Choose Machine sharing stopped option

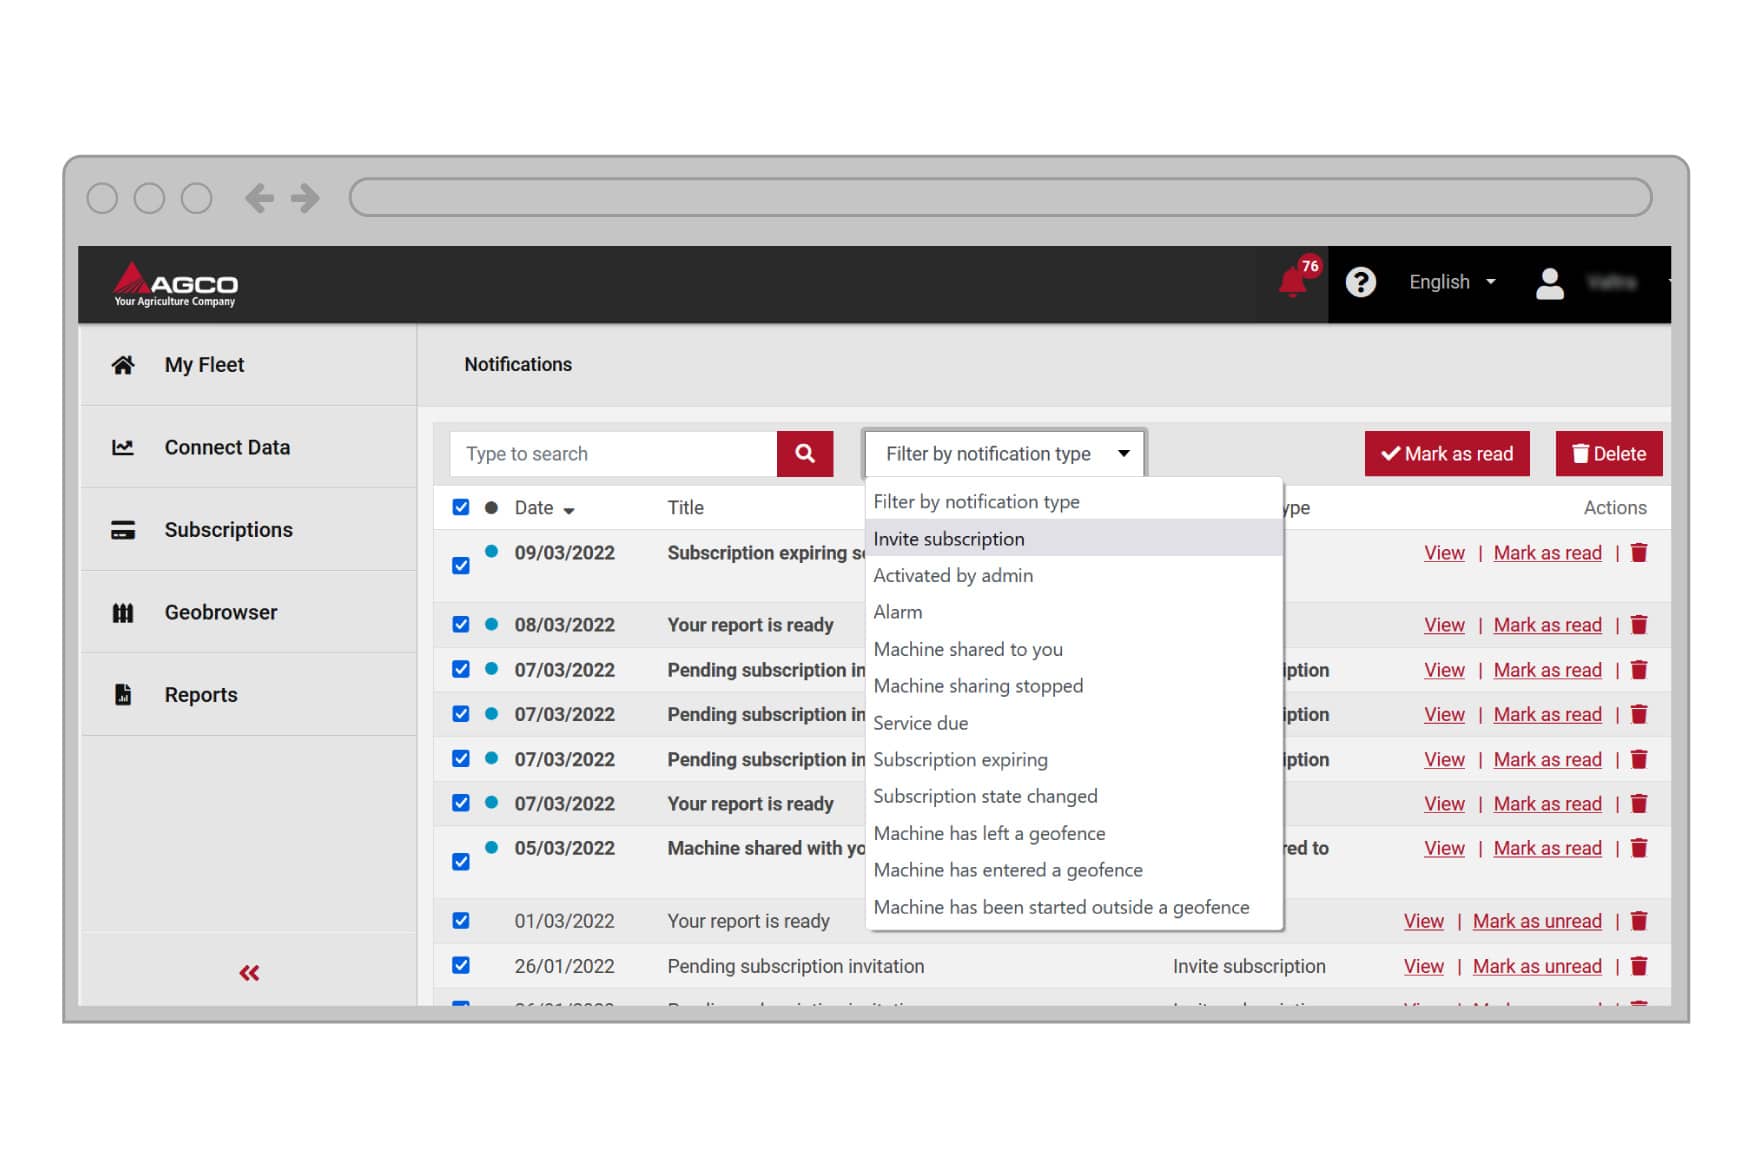(x=1074, y=686)
